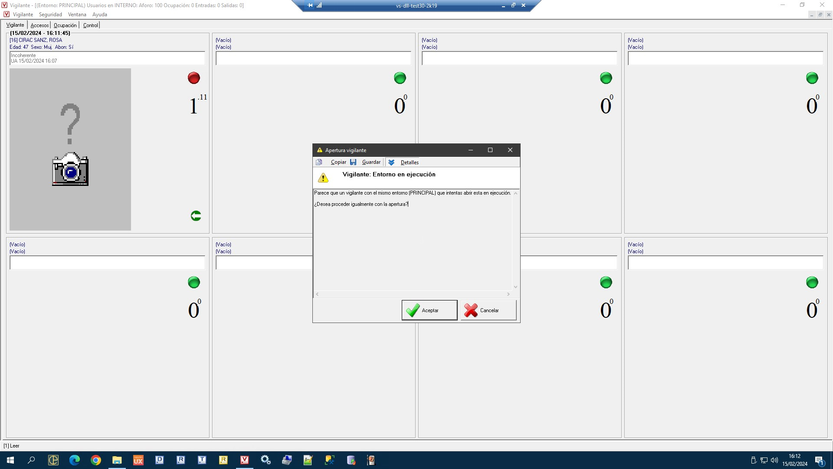This screenshot has height=469, width=833.
Task: Open taskbar search magnifier
Action: [x=31, y=460]
